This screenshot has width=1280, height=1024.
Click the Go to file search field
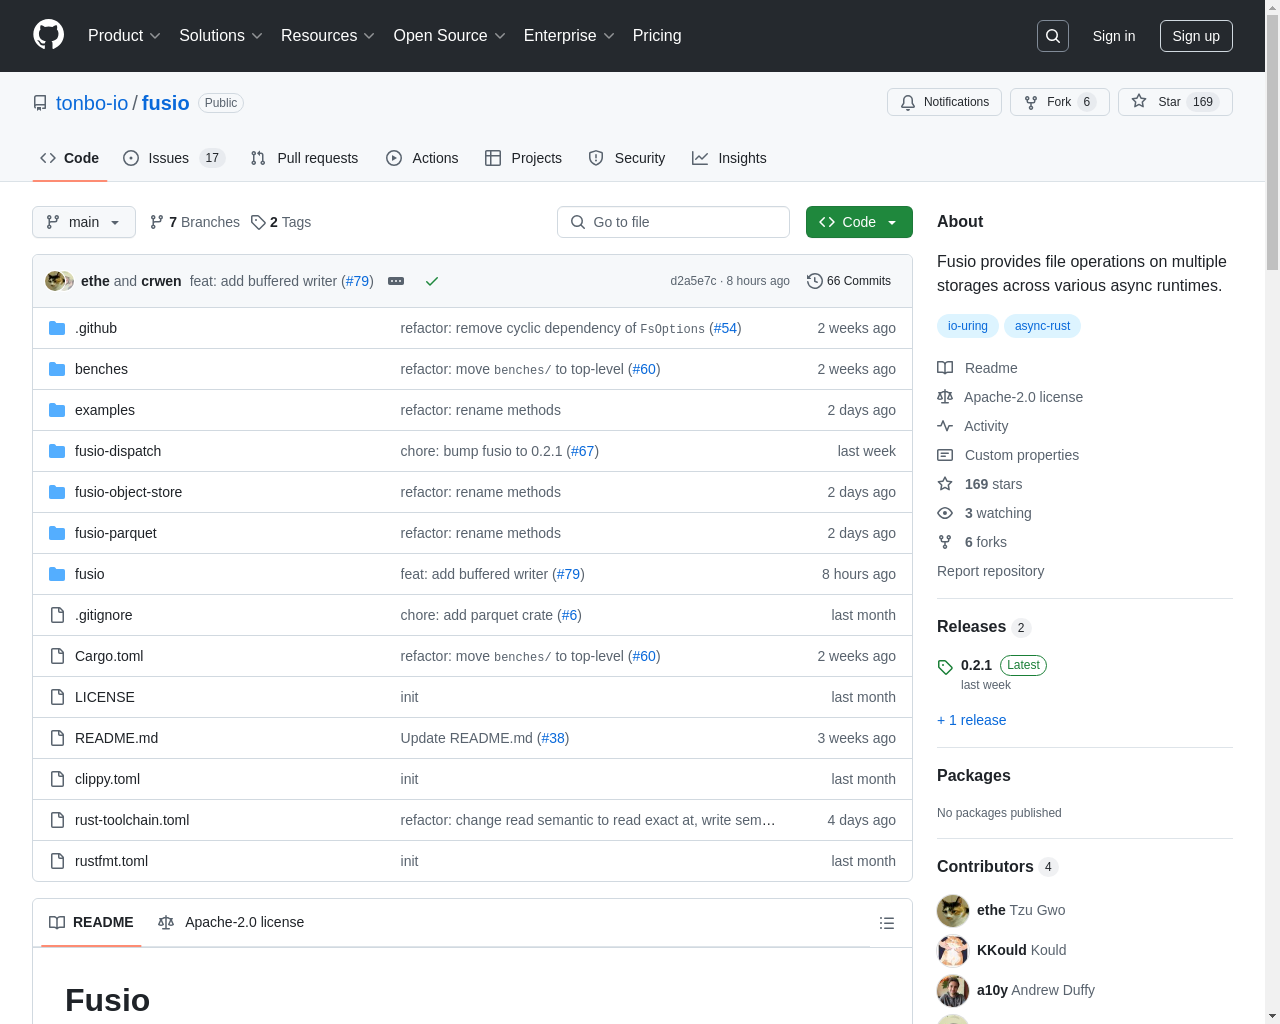tap(673, 222)
